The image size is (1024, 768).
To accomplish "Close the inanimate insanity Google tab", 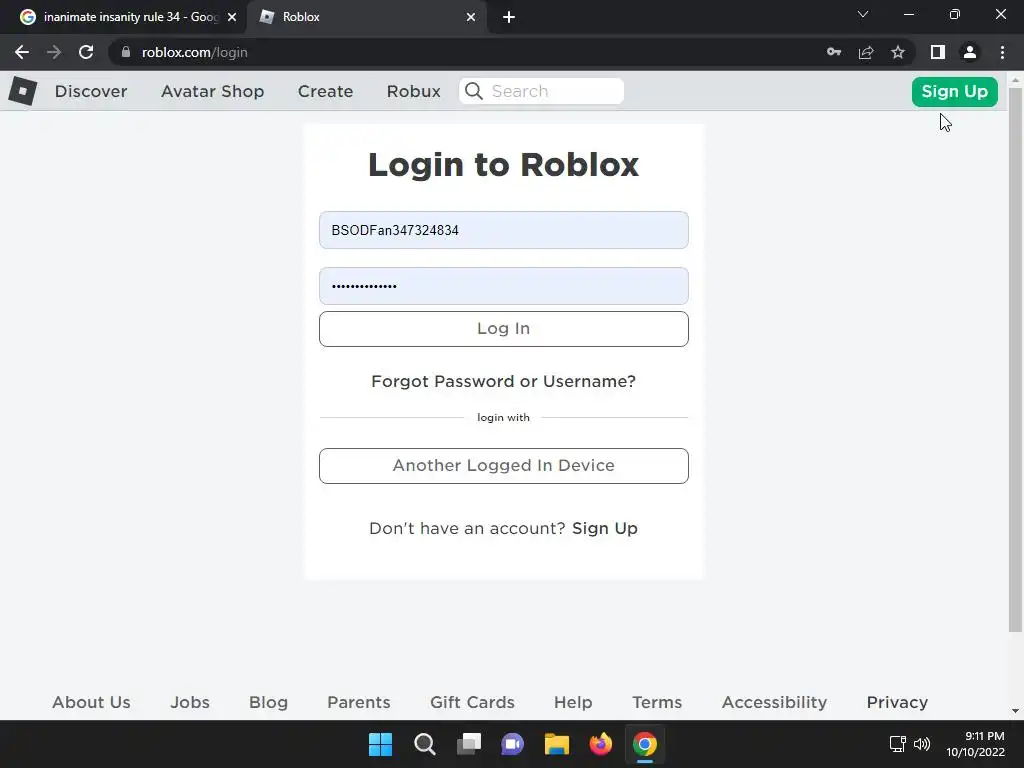I will click(232, 17).
